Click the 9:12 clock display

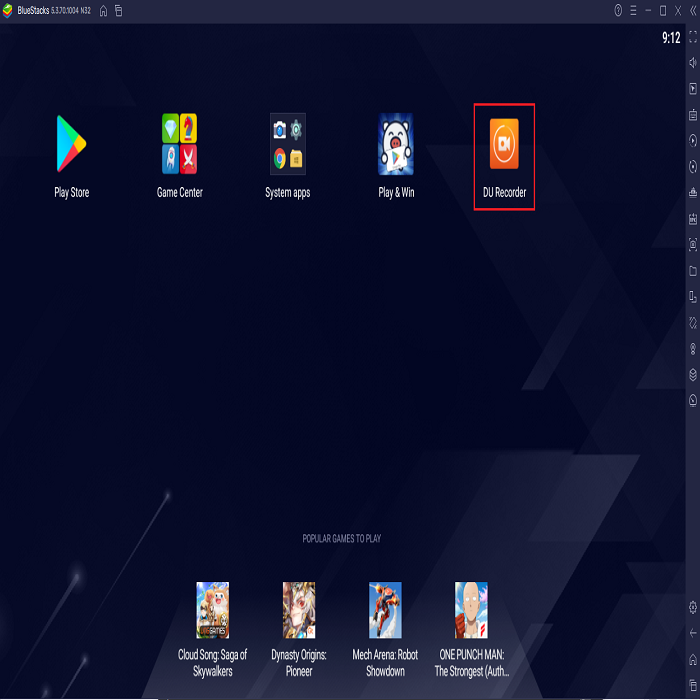(x=671, y=38)
